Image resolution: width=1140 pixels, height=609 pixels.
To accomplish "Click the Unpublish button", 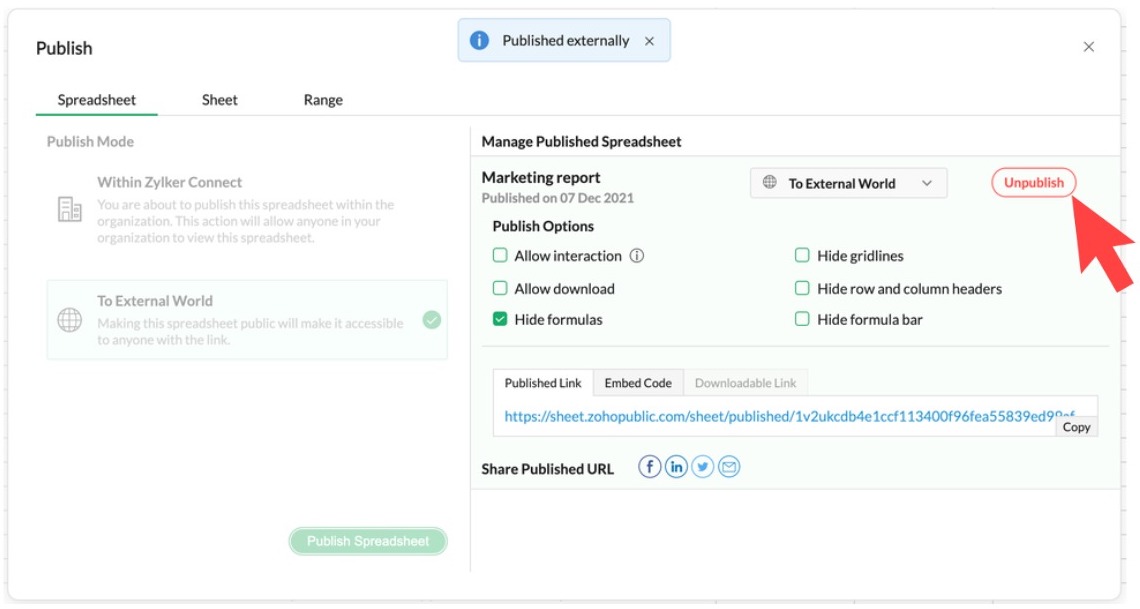I will point(1034,183).
